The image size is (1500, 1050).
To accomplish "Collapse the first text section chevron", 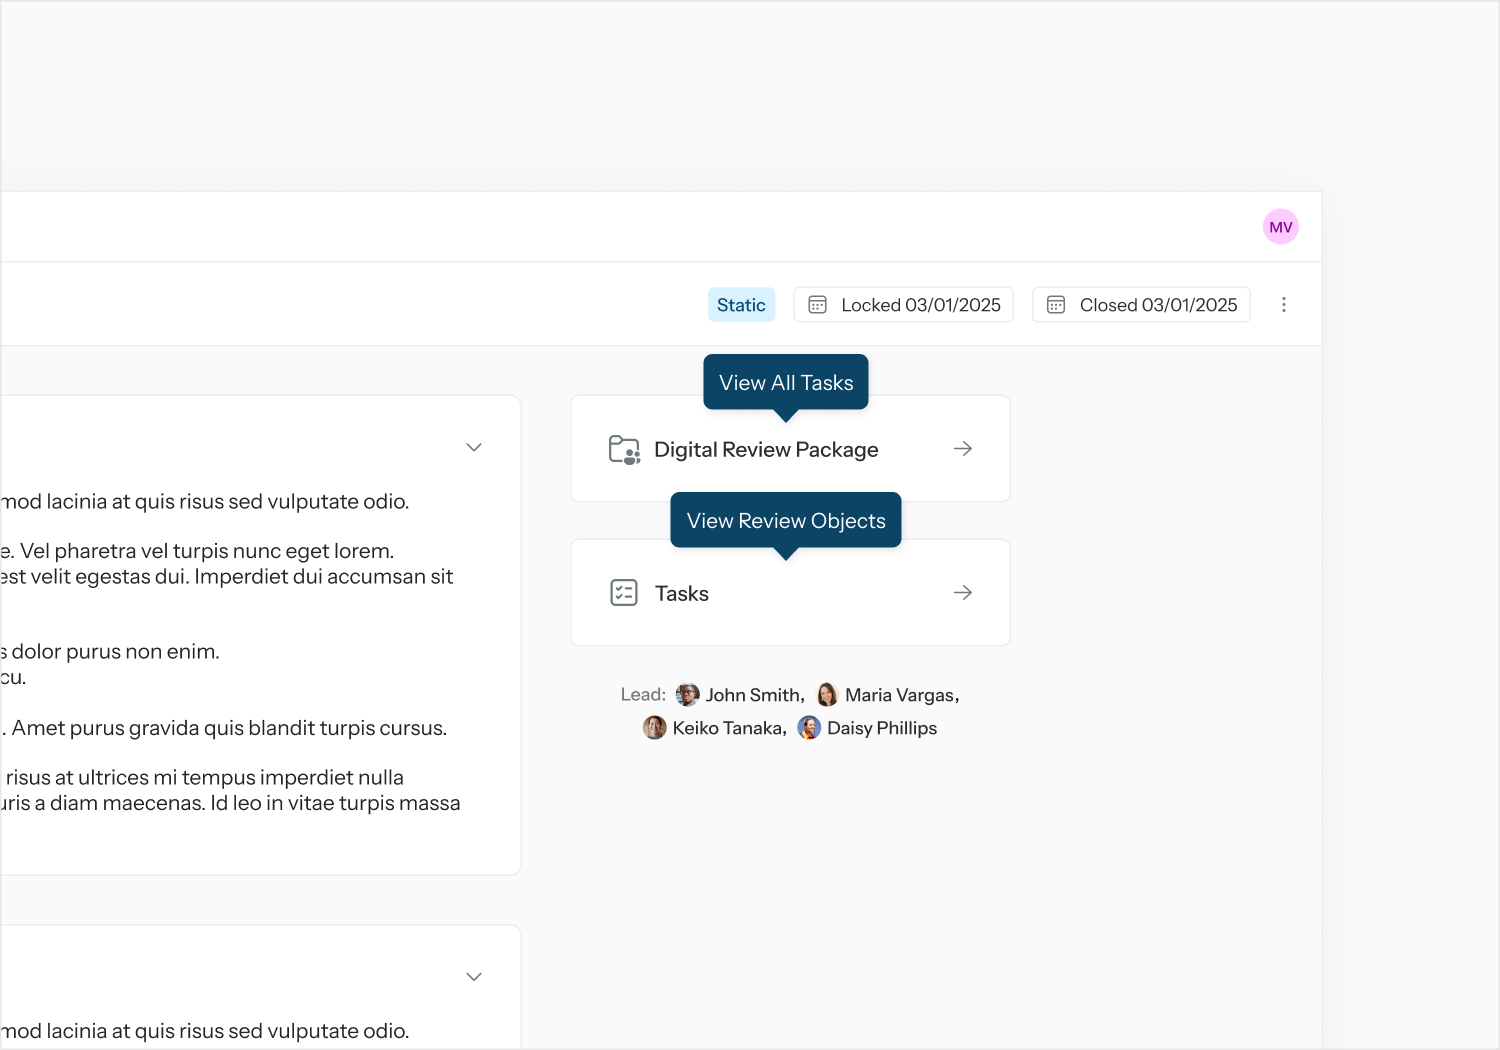I will tap(474, 447).
